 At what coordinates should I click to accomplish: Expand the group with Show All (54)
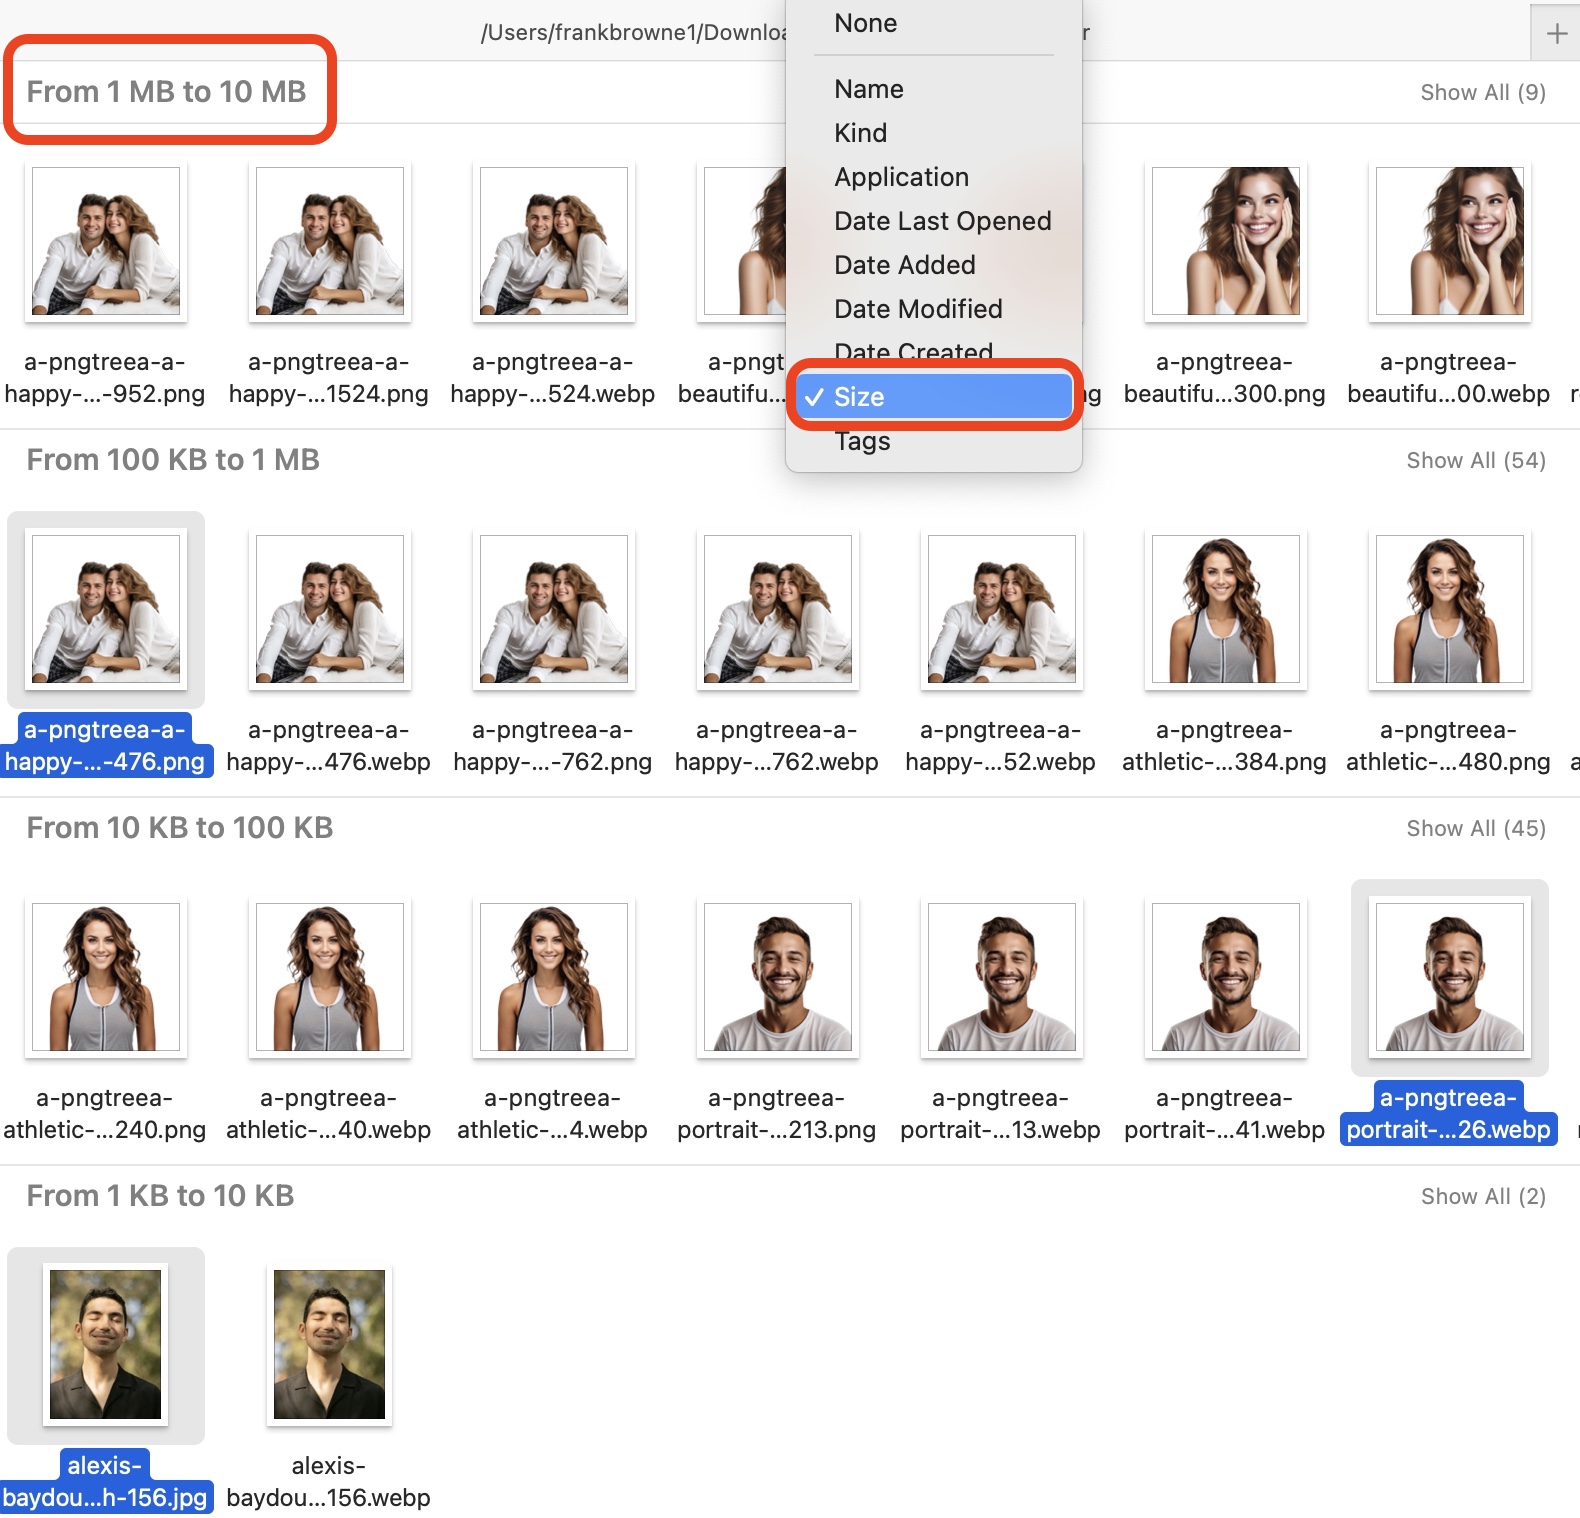[1475, 460]
